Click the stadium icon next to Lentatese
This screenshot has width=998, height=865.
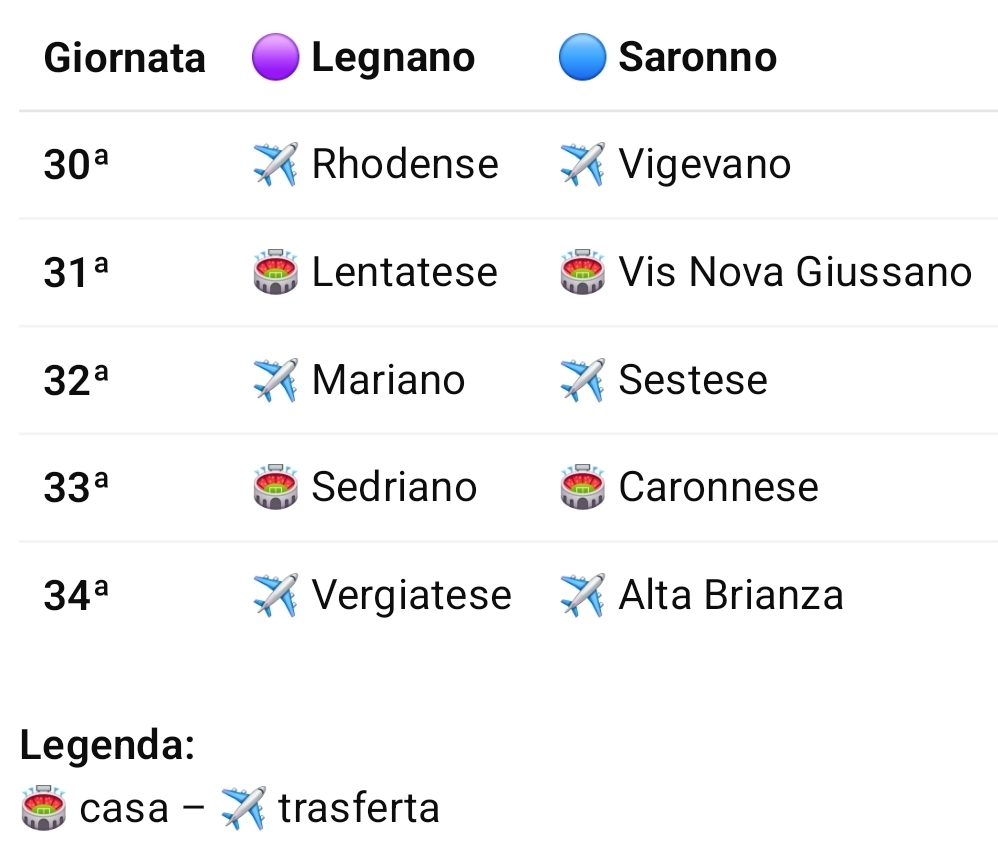[275, 272]
